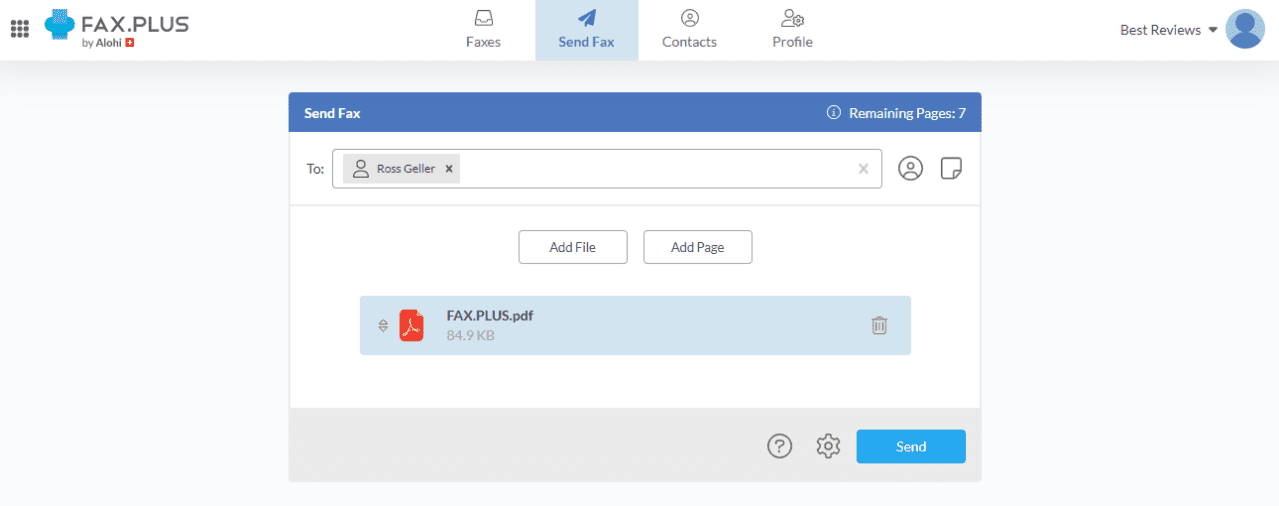1279x506 pixels.
Task: Open fax settings gear icon
Action: pyautogui.click(x=828, y=446)
